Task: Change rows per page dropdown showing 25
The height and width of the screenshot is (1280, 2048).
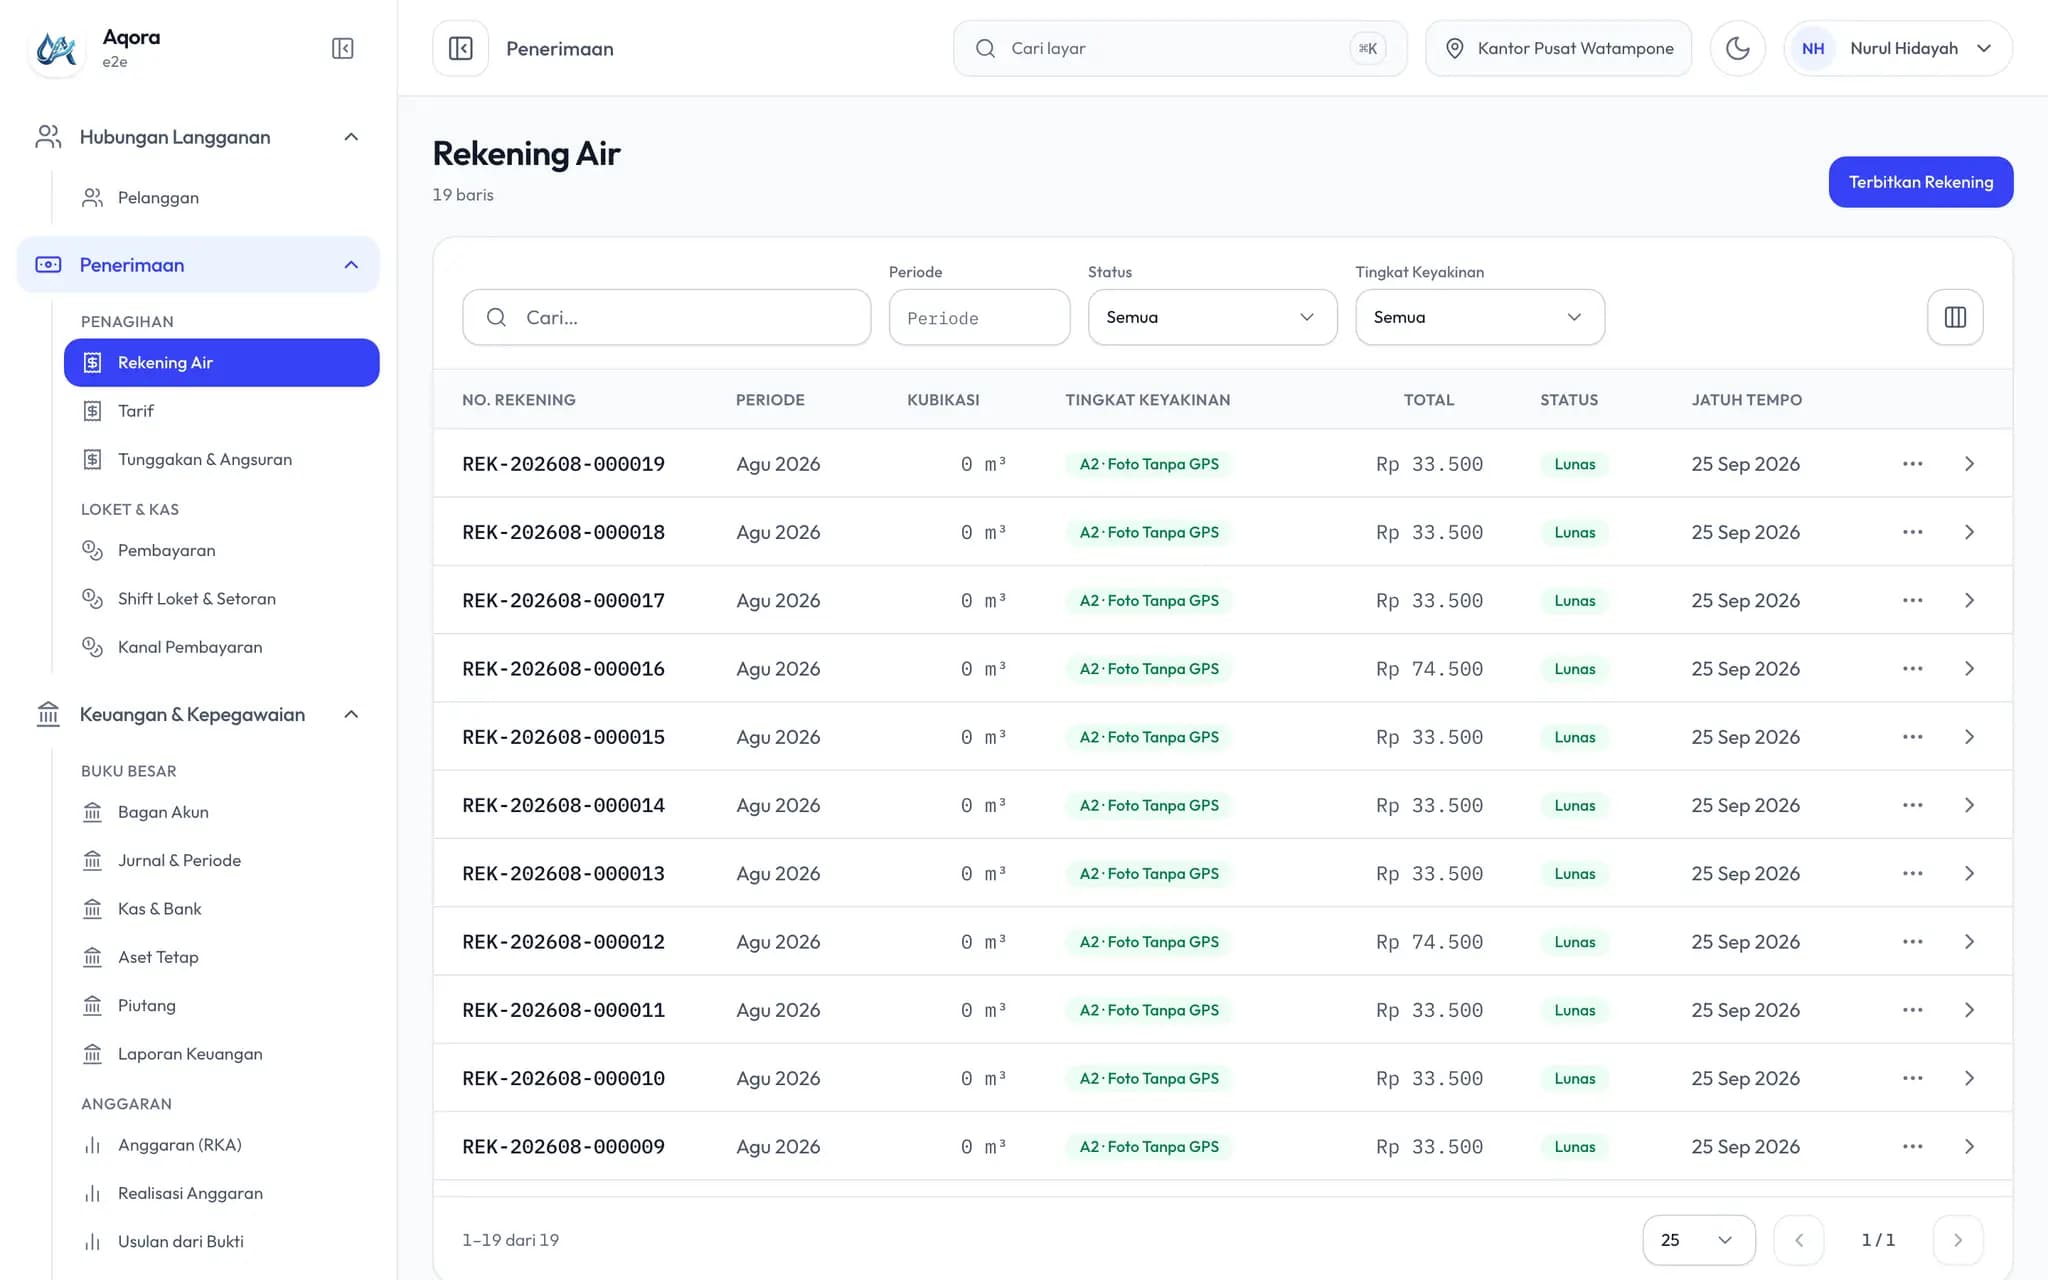Action: pyautogui.click(x=1699, y=1240)
